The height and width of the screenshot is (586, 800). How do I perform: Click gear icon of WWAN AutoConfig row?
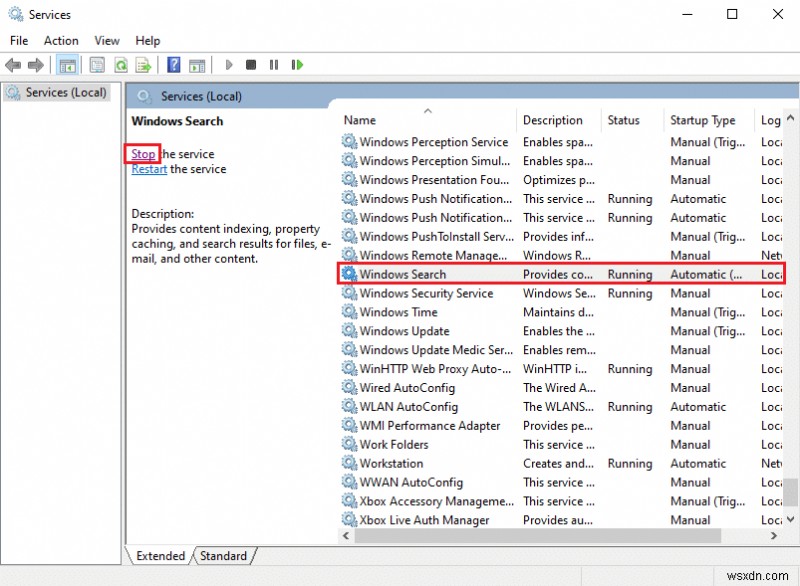pyautogui.click(x=349, y=482)
